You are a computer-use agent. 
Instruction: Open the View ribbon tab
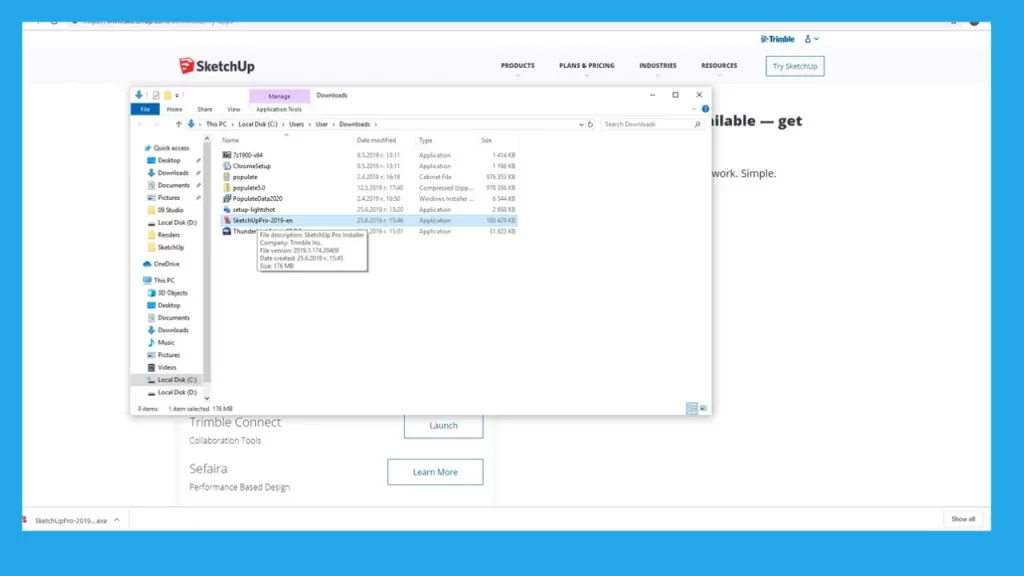[x=233, y=109]
